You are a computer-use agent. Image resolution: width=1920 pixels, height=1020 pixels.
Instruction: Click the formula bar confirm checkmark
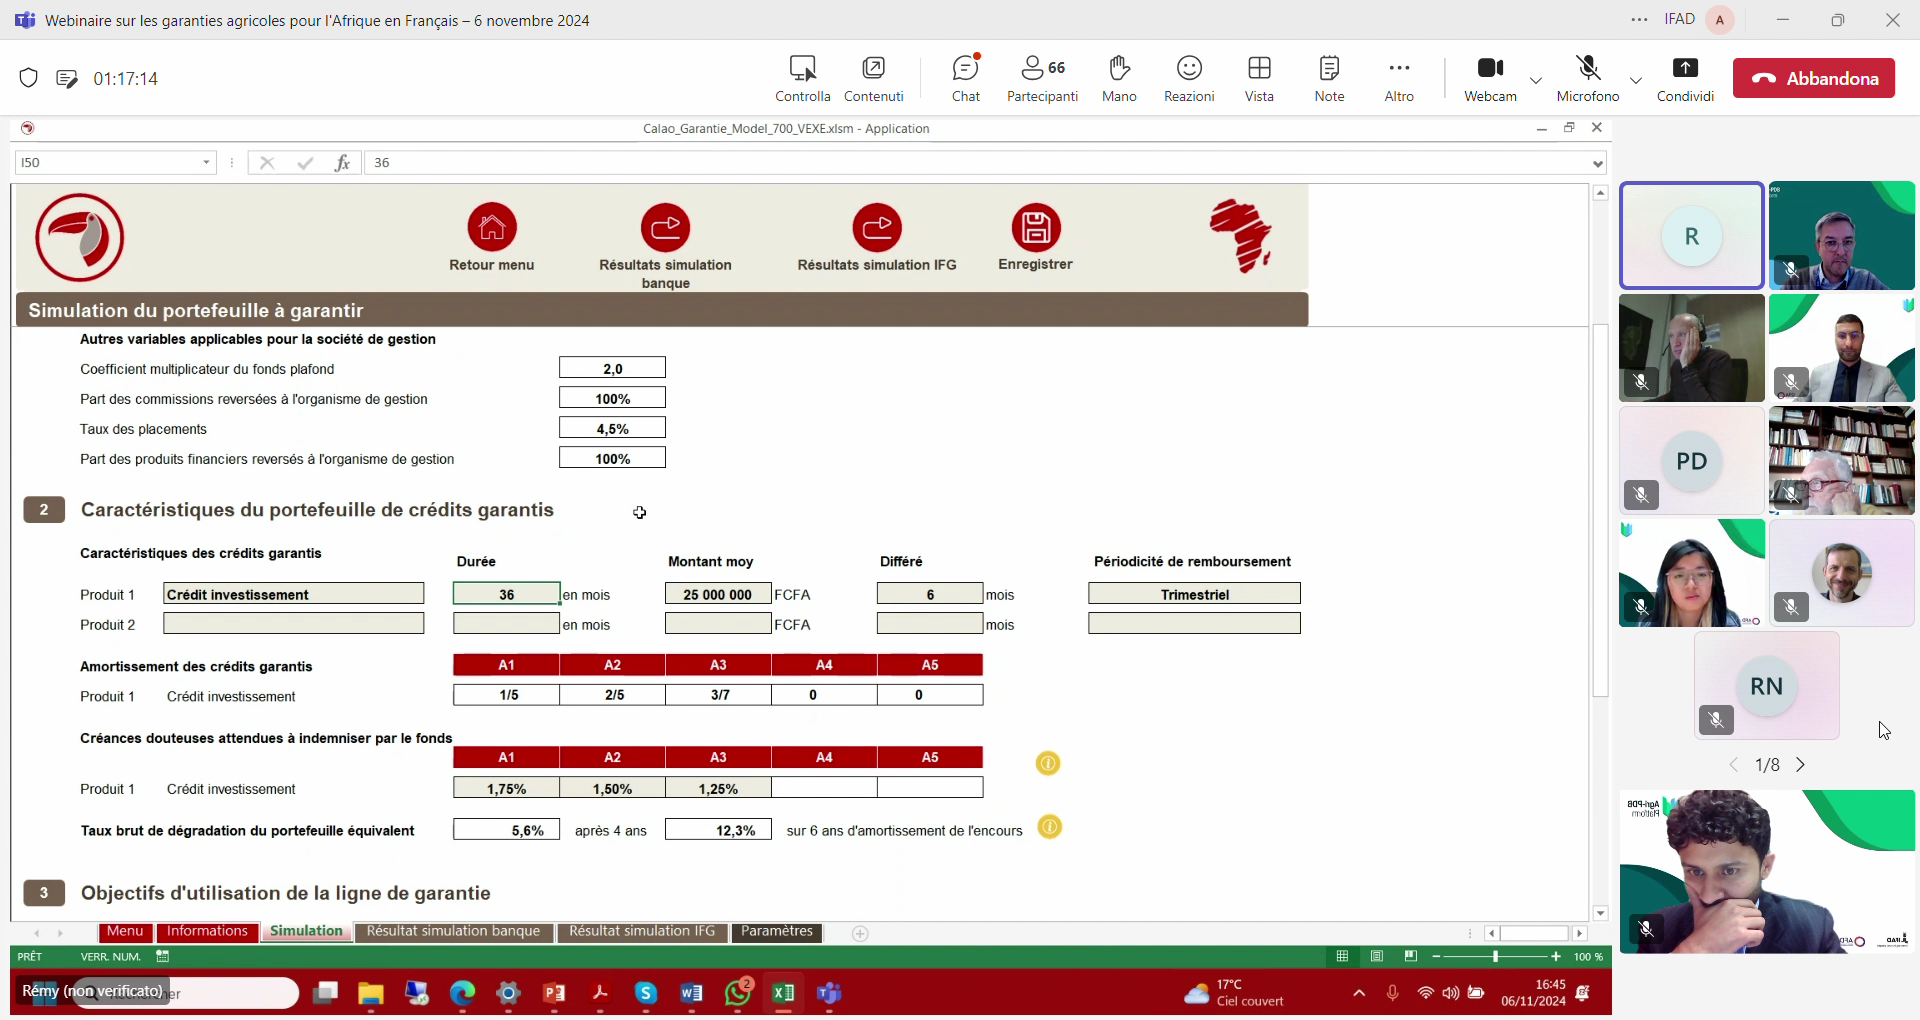tap(305, 163)
